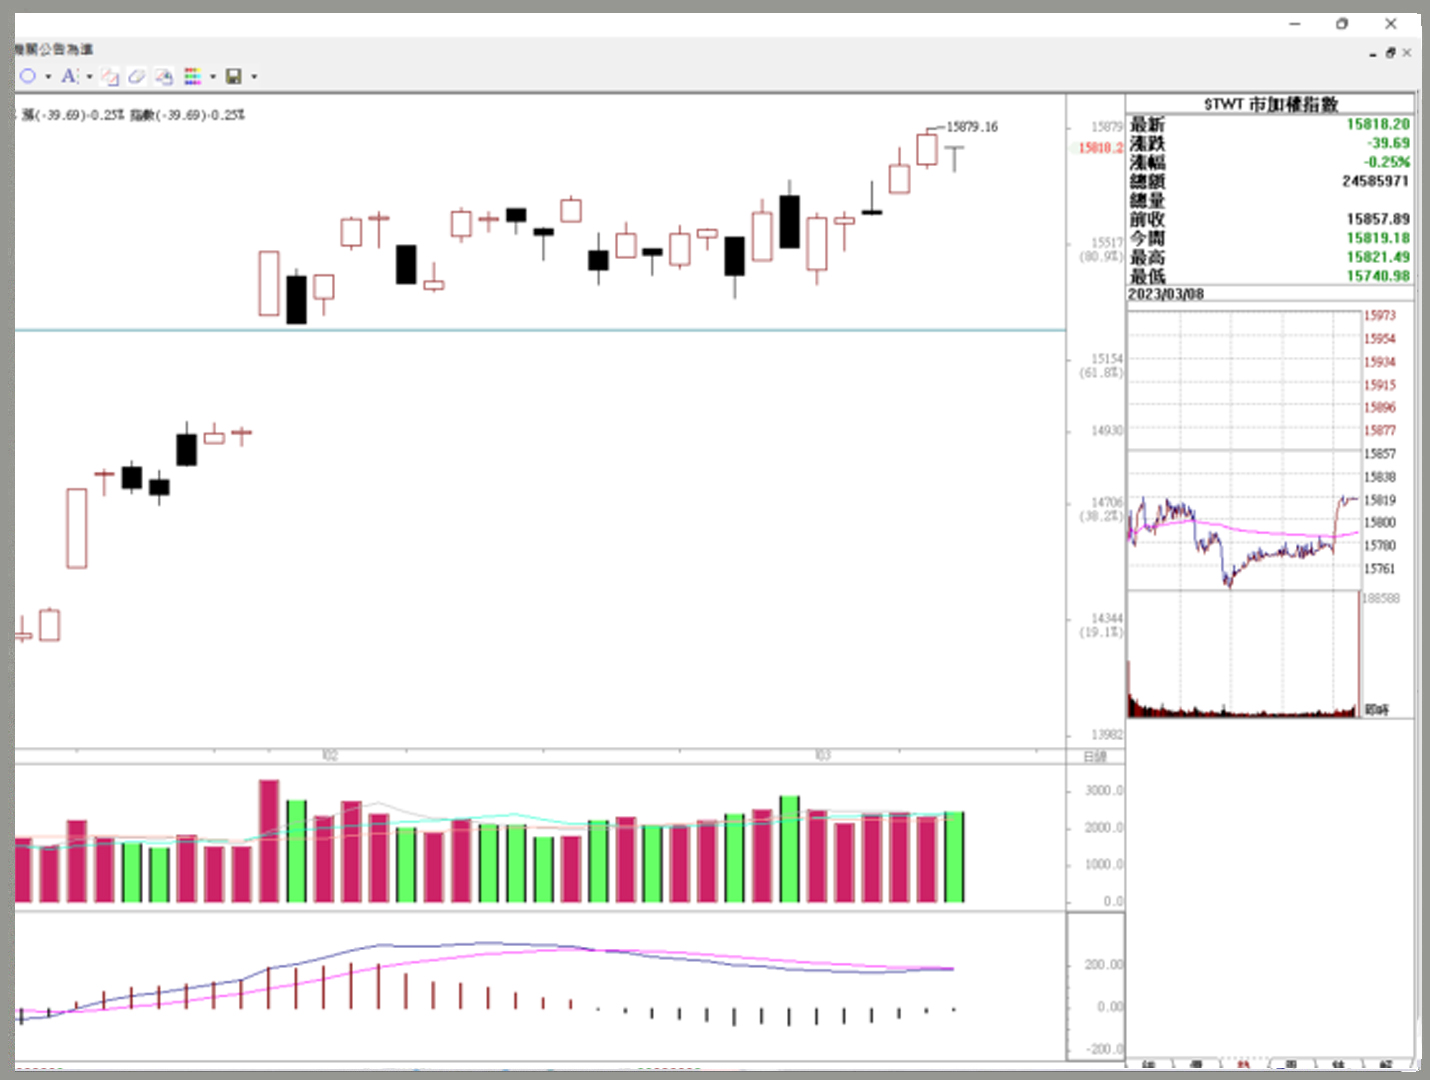
Task: Click the save floppy disk icon
Action: (x=234, y=76)
